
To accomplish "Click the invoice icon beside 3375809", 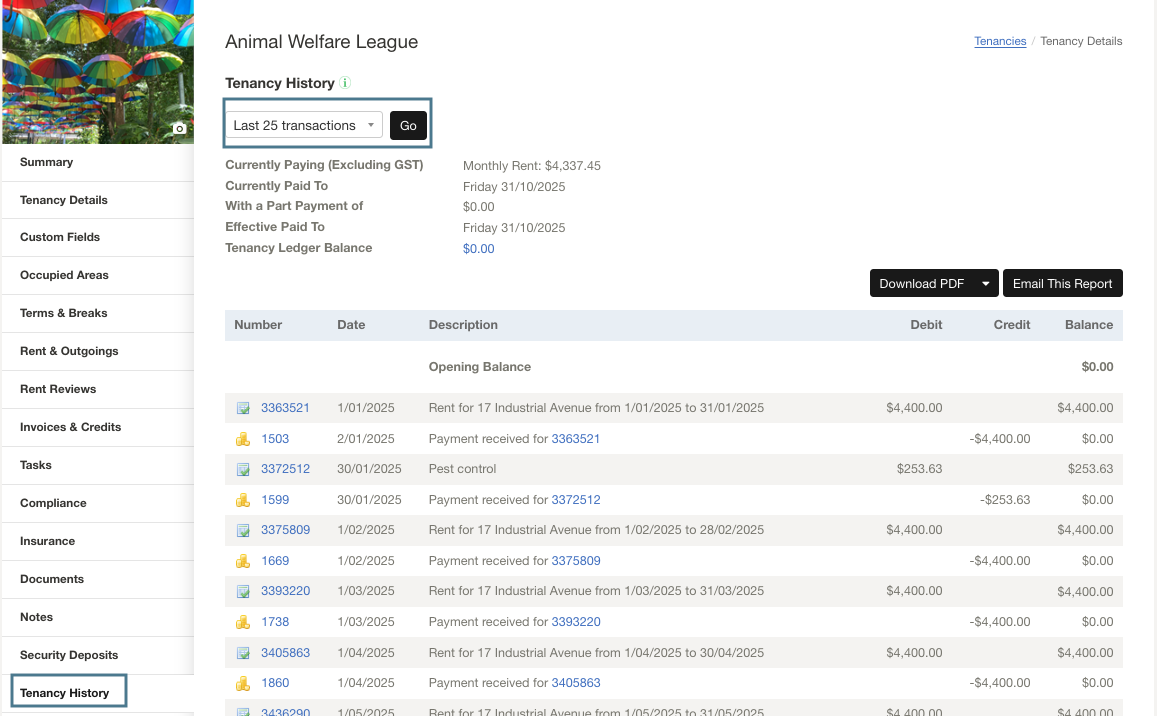I will (242, 529).
